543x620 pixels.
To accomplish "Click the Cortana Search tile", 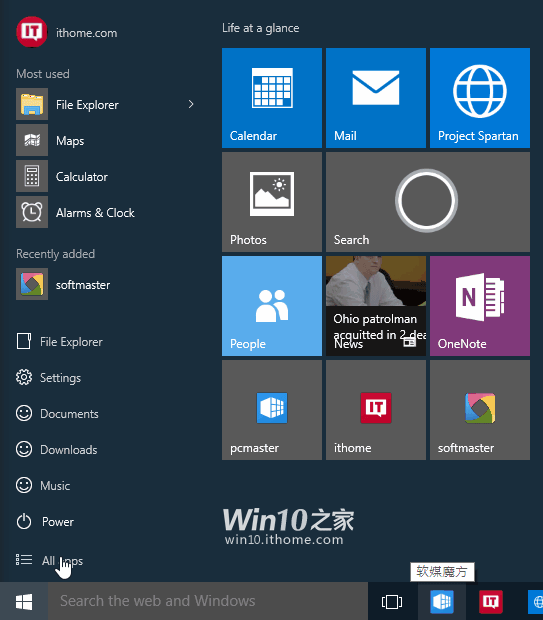I will (x=428, y=202).
